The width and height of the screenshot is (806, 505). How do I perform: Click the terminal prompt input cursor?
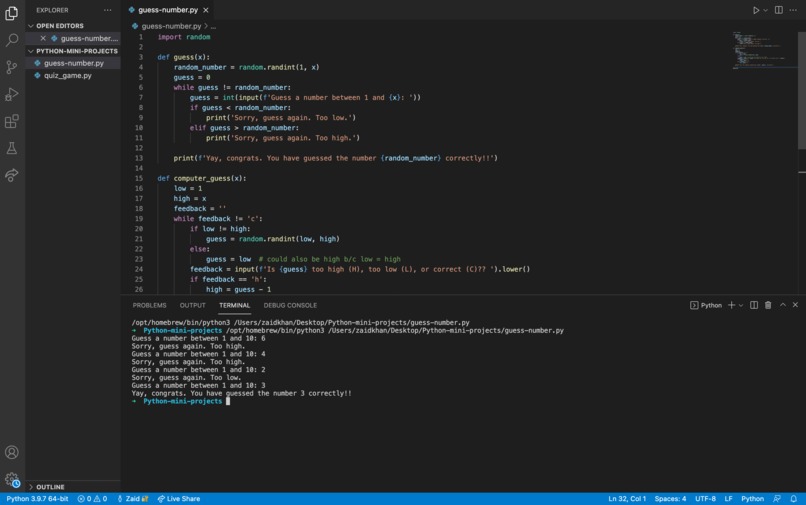click(x=228, y=401)
